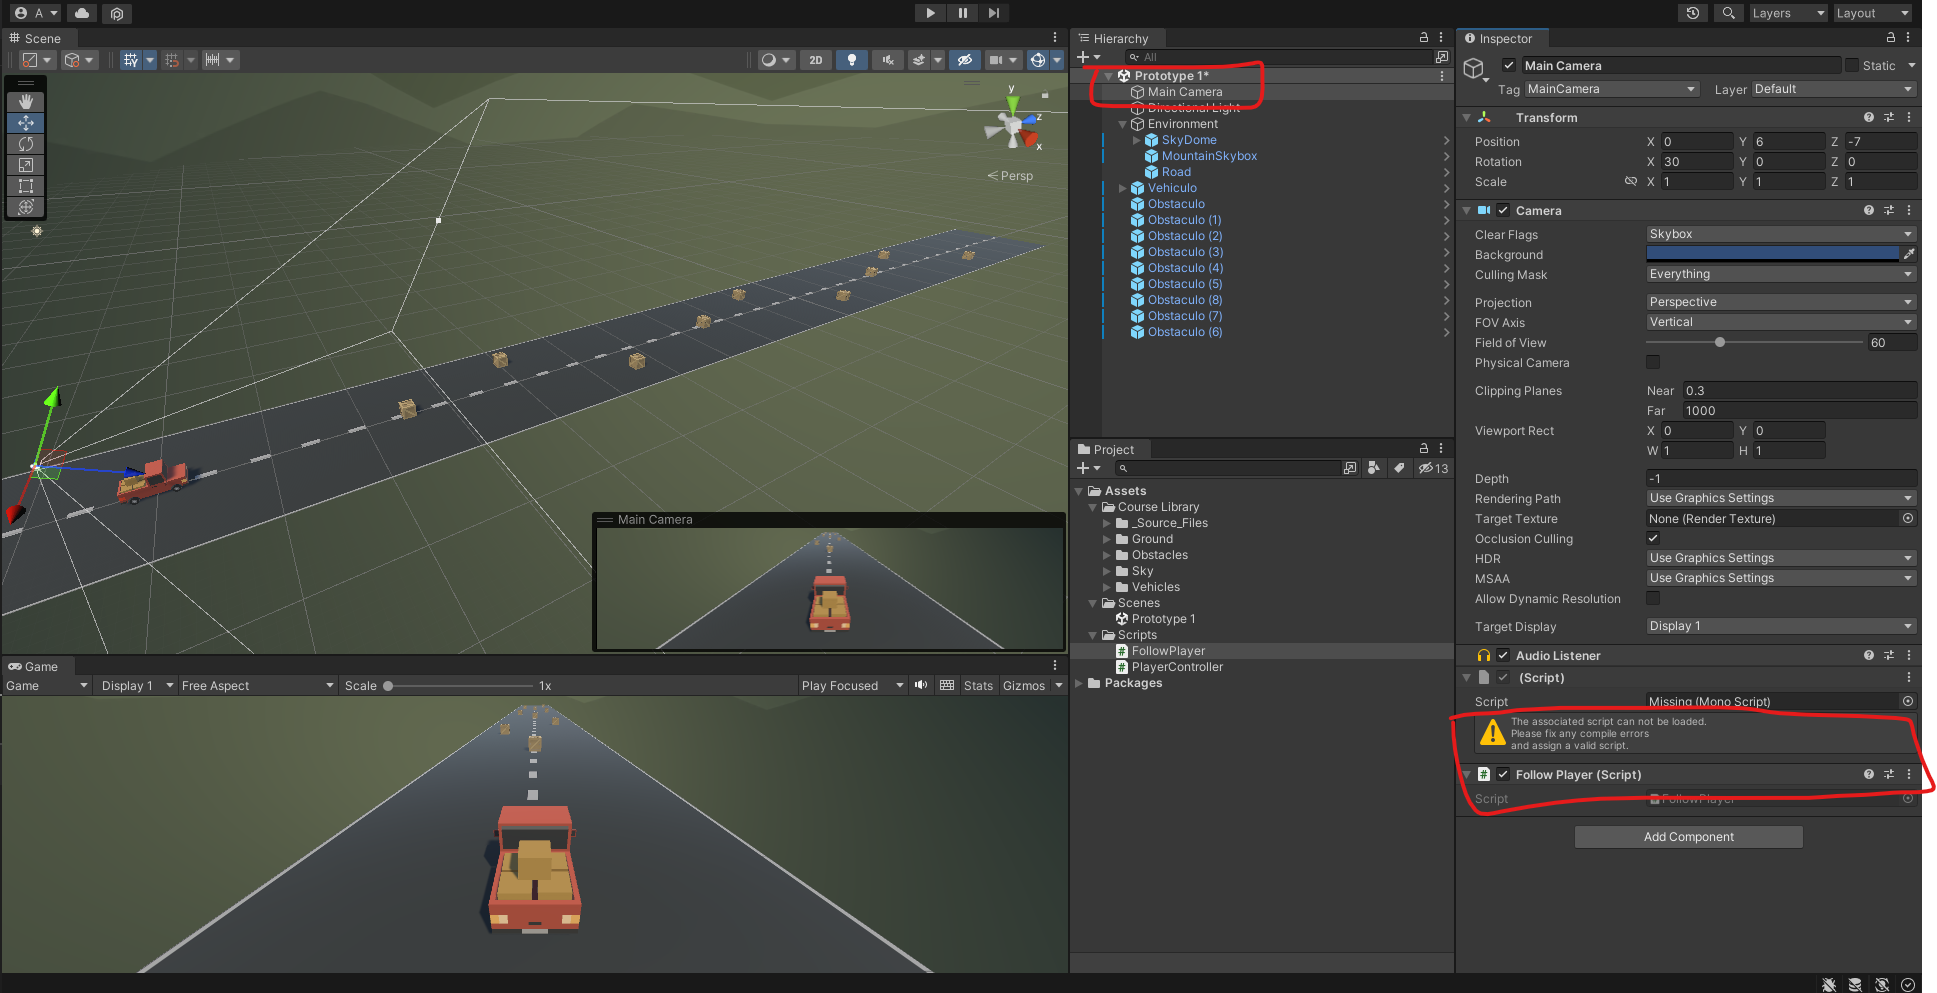Switch to the Inspector tab
1937x993 pixels.
tap(1503, 39)
